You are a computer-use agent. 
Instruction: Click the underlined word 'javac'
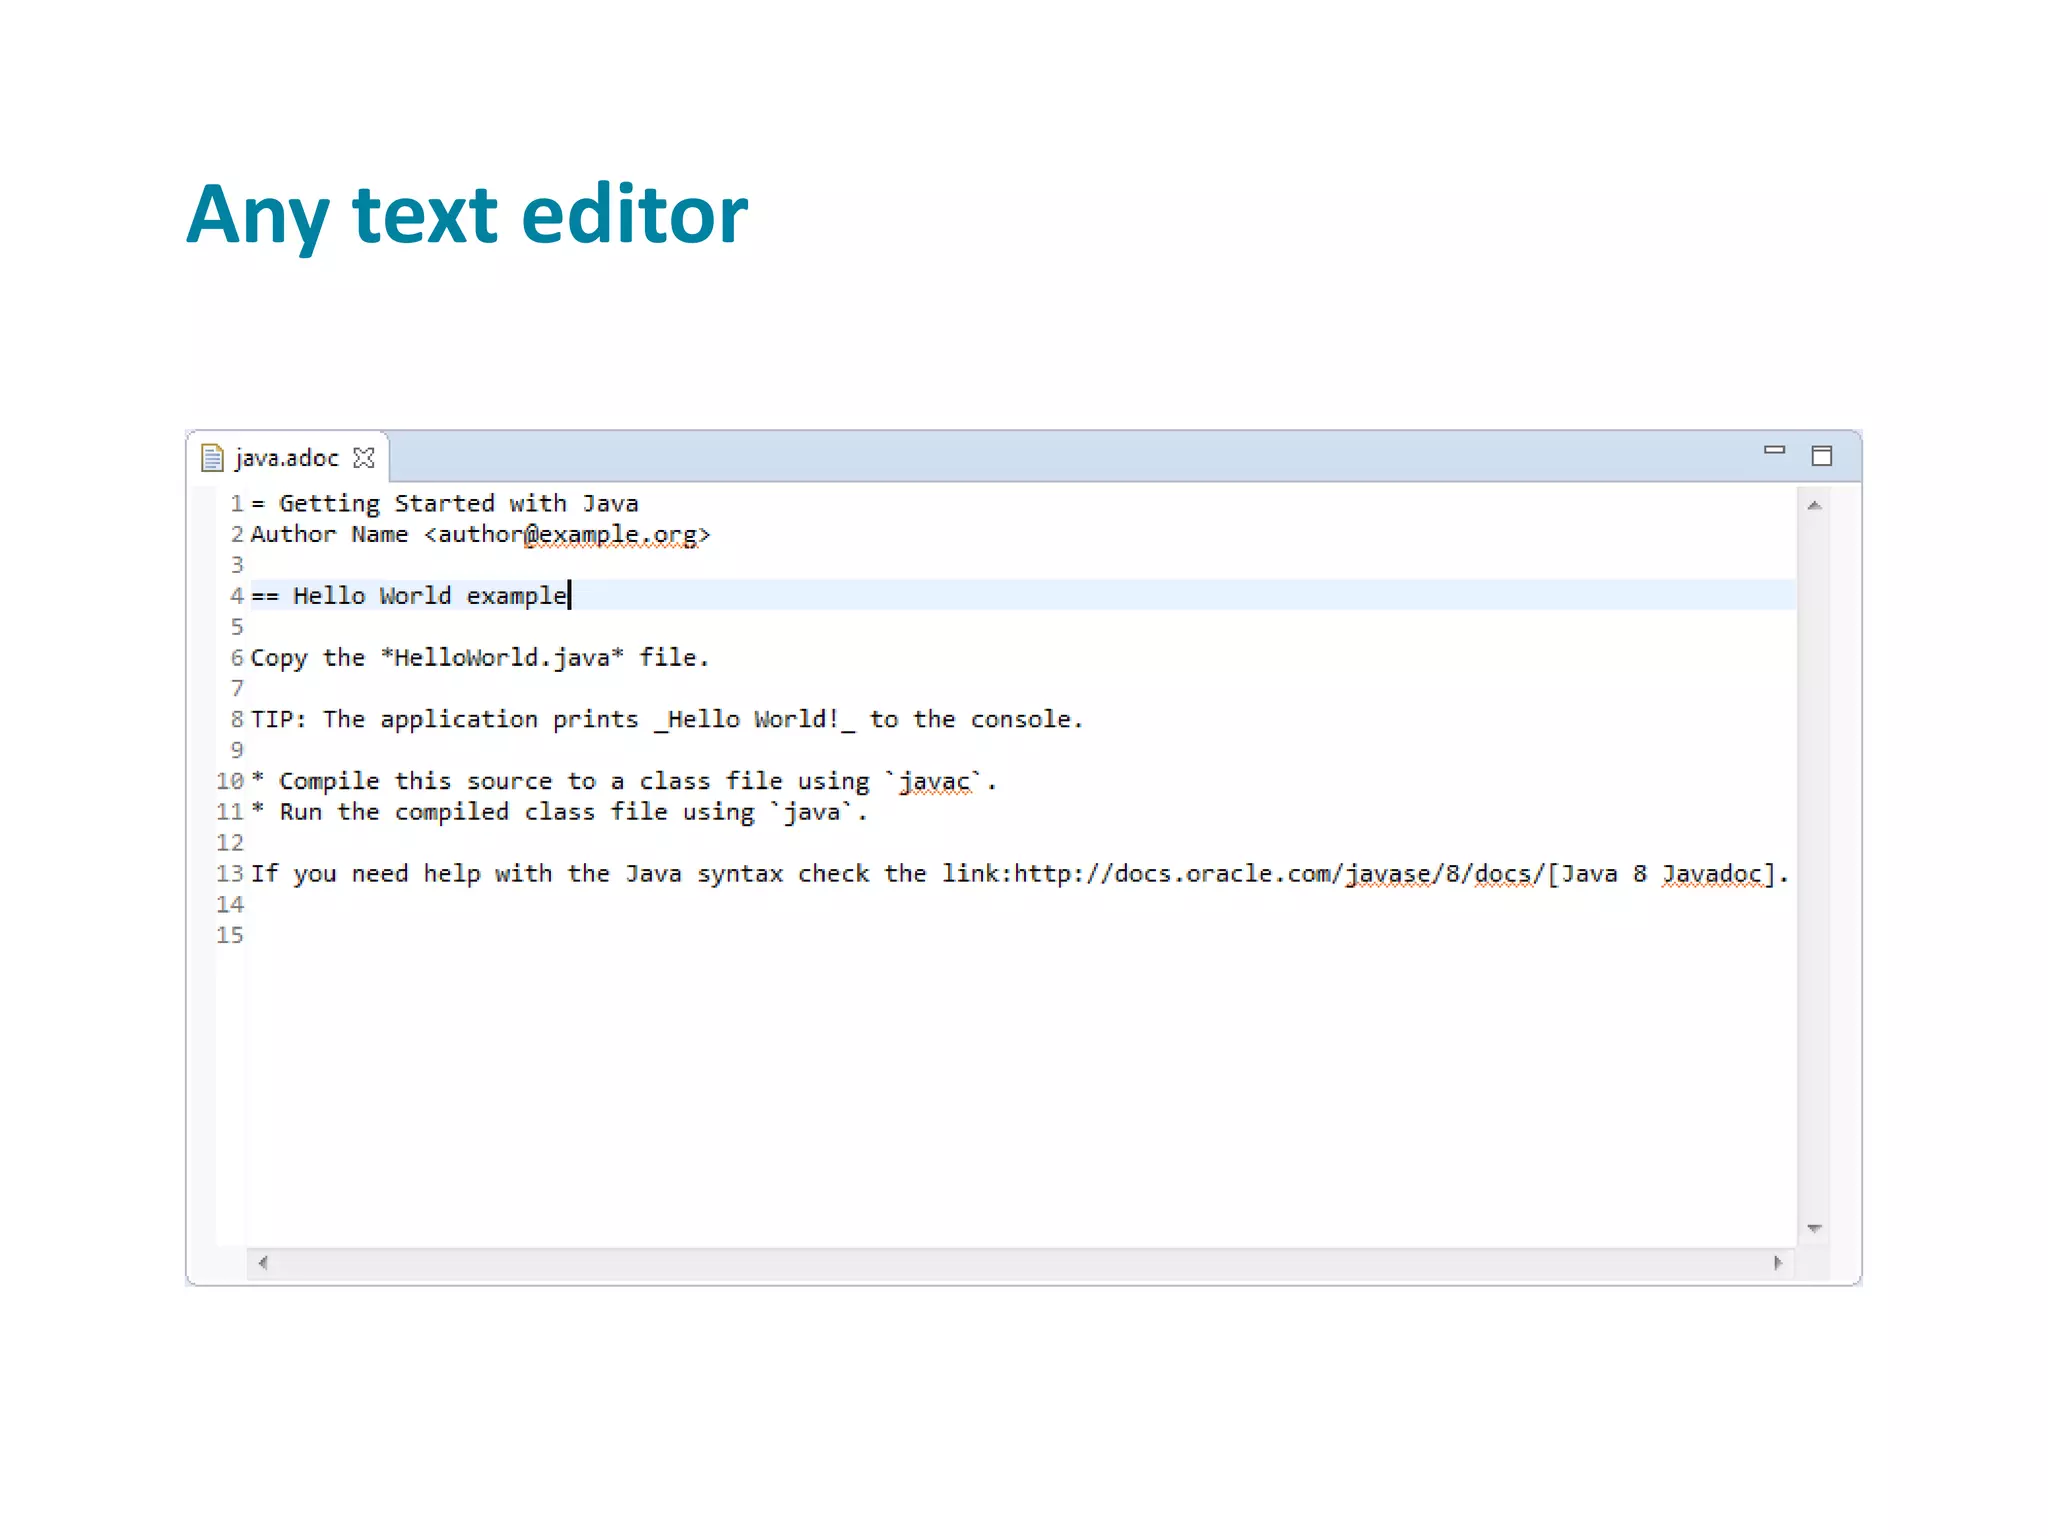pos(934,782)
